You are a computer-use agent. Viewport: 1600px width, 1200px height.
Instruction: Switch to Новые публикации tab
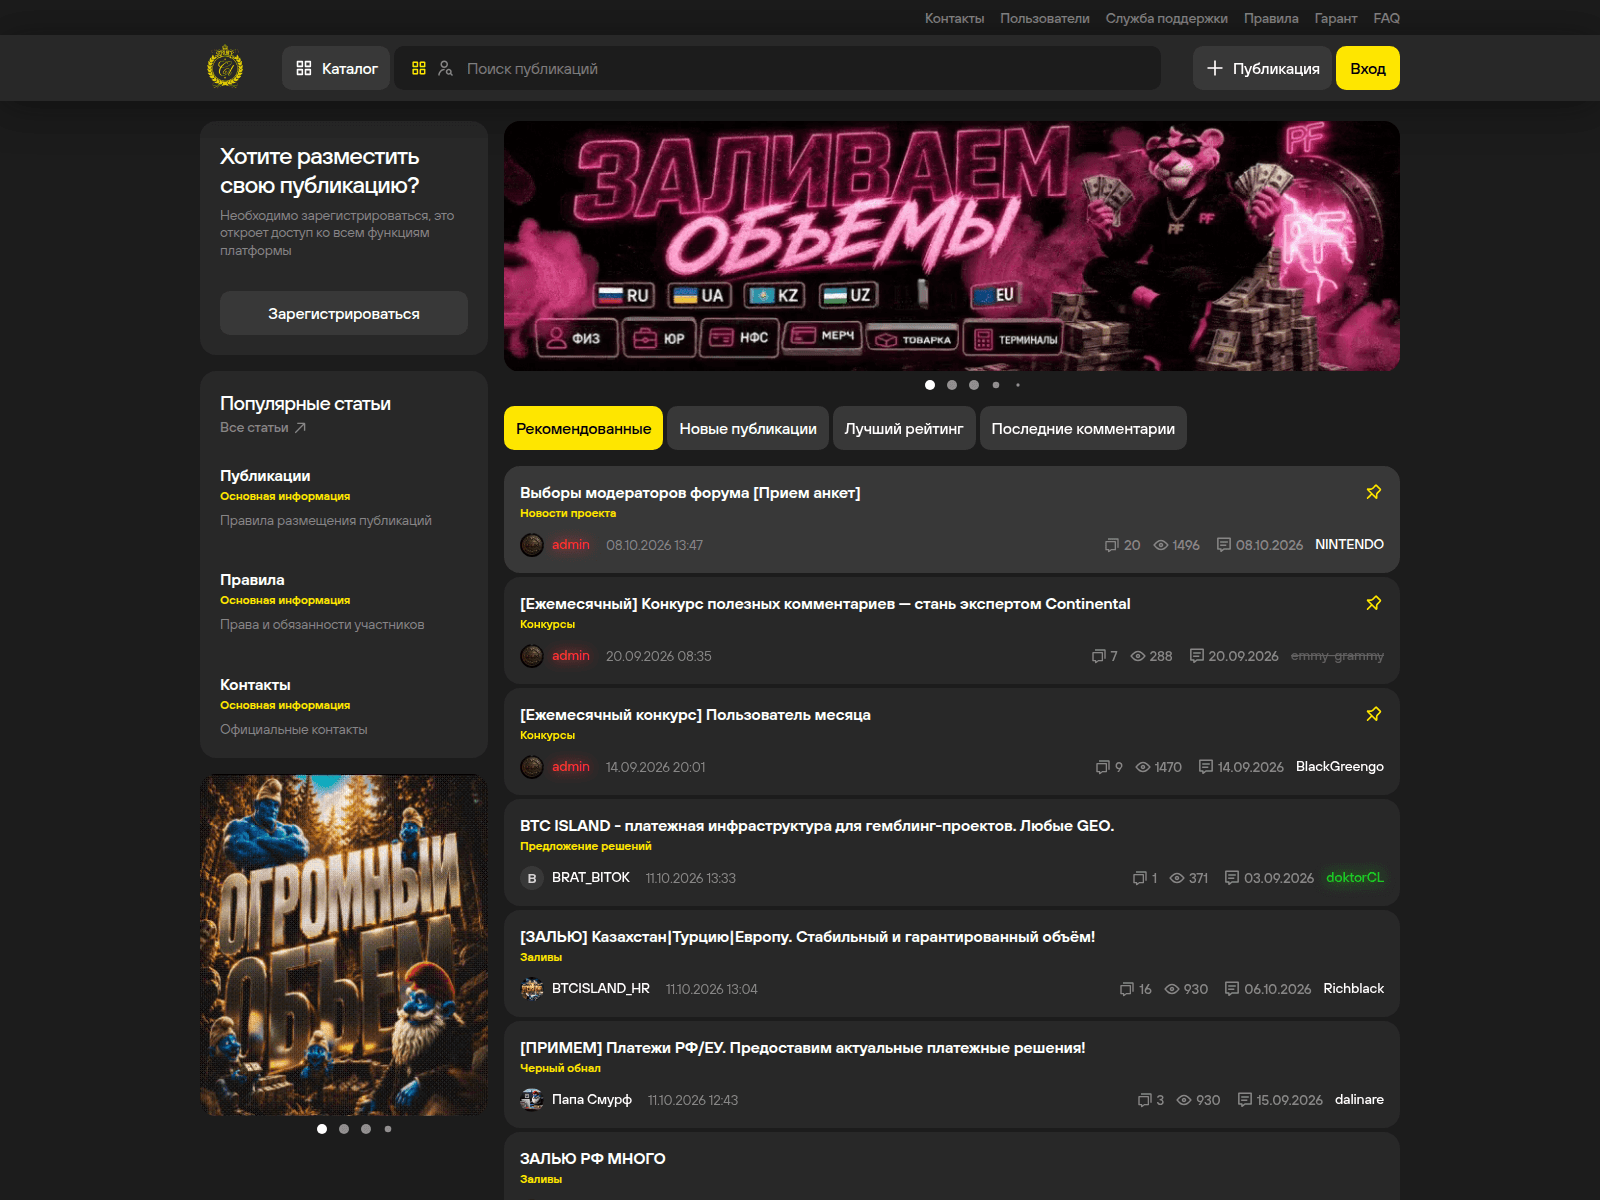pos(748,428)
